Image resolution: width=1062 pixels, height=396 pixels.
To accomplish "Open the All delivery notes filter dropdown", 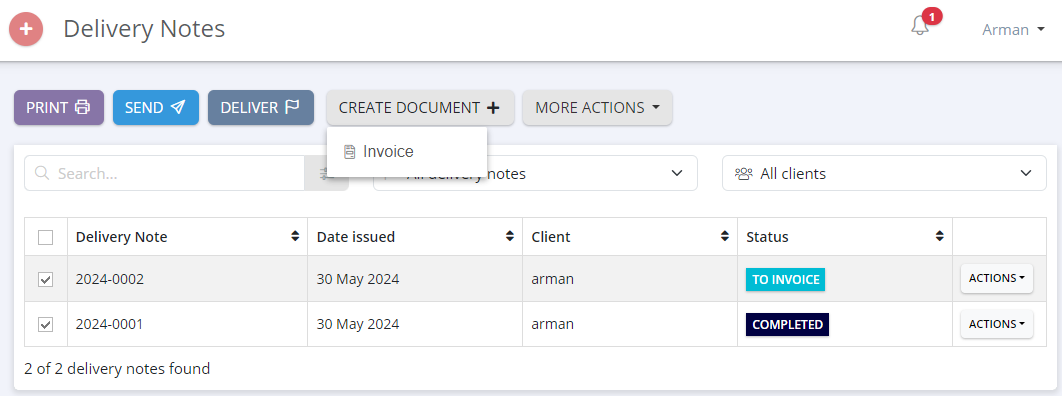I will coord(535,173).
